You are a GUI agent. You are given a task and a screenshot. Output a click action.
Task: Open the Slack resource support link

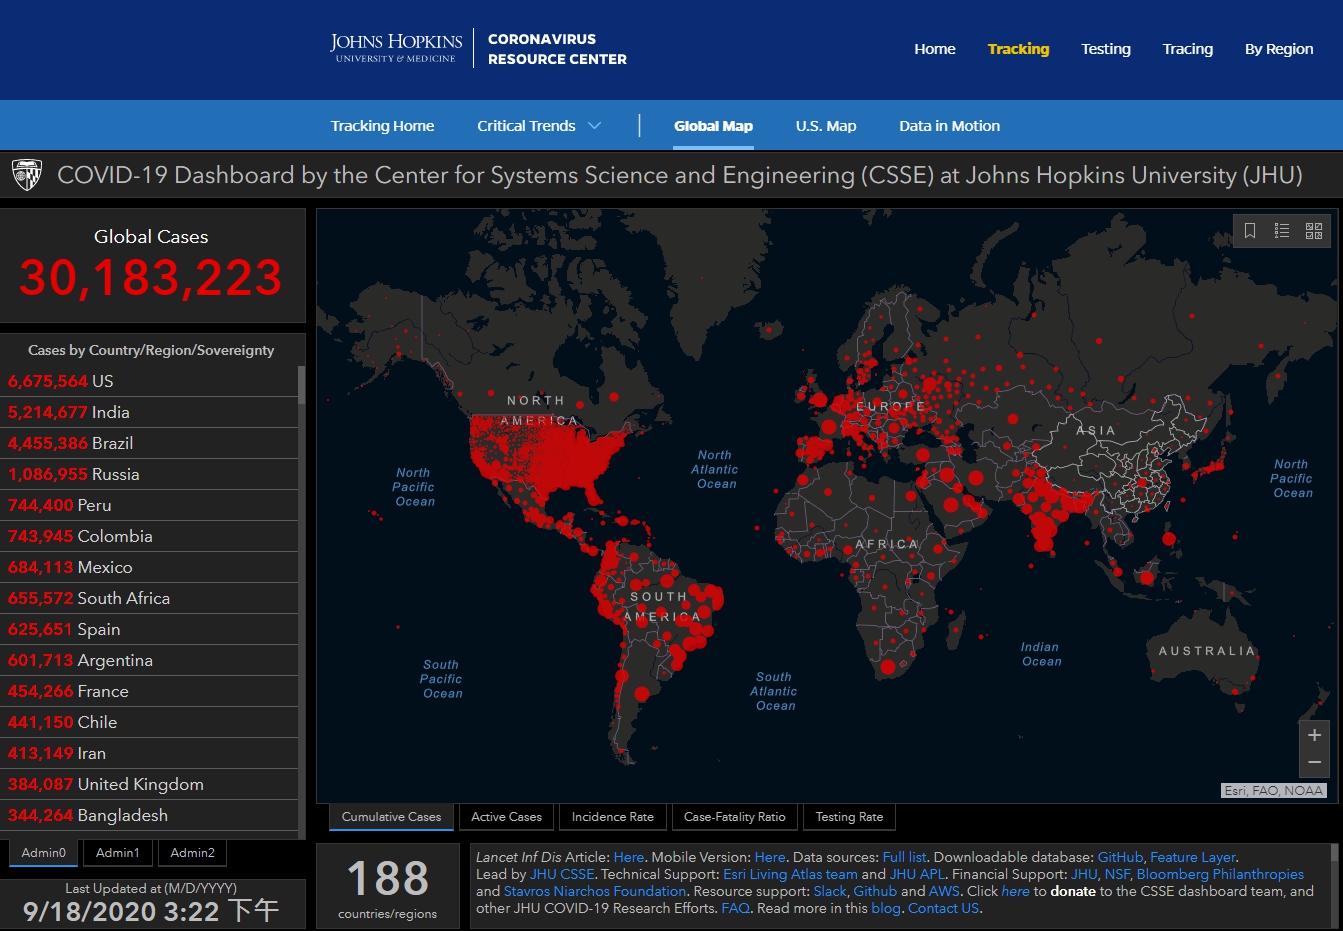(830, 891)
